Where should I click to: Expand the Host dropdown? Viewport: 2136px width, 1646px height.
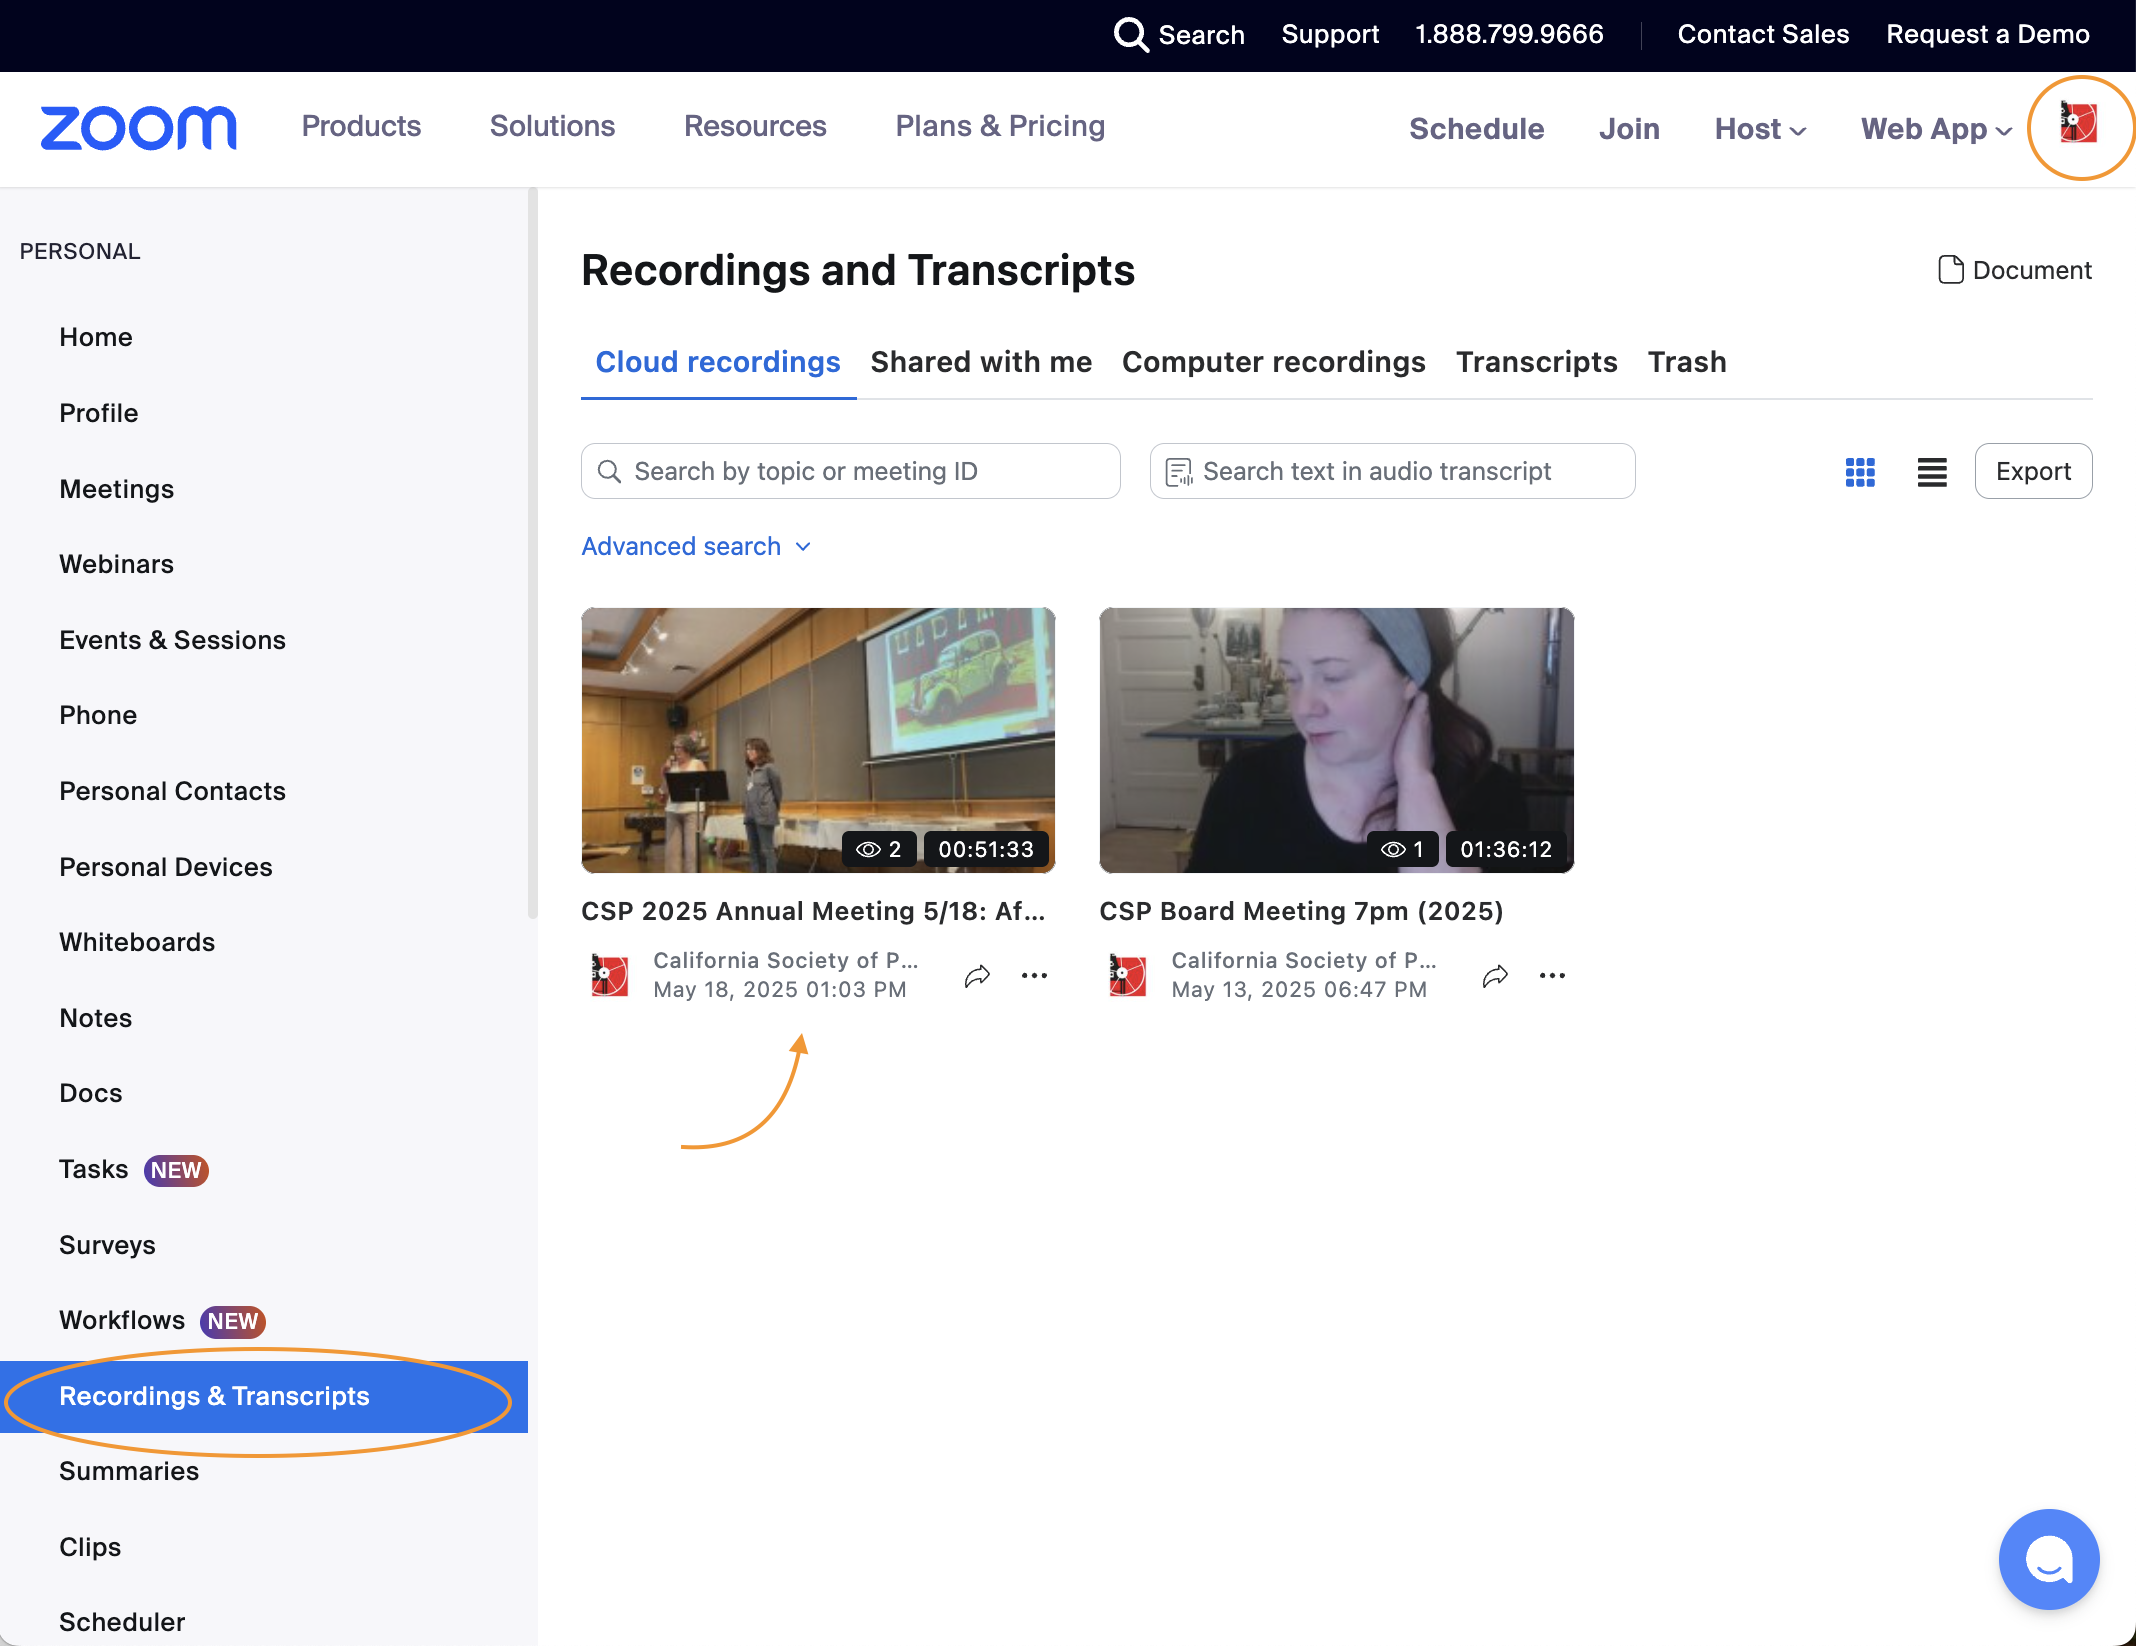click(x=1760, y=129)
